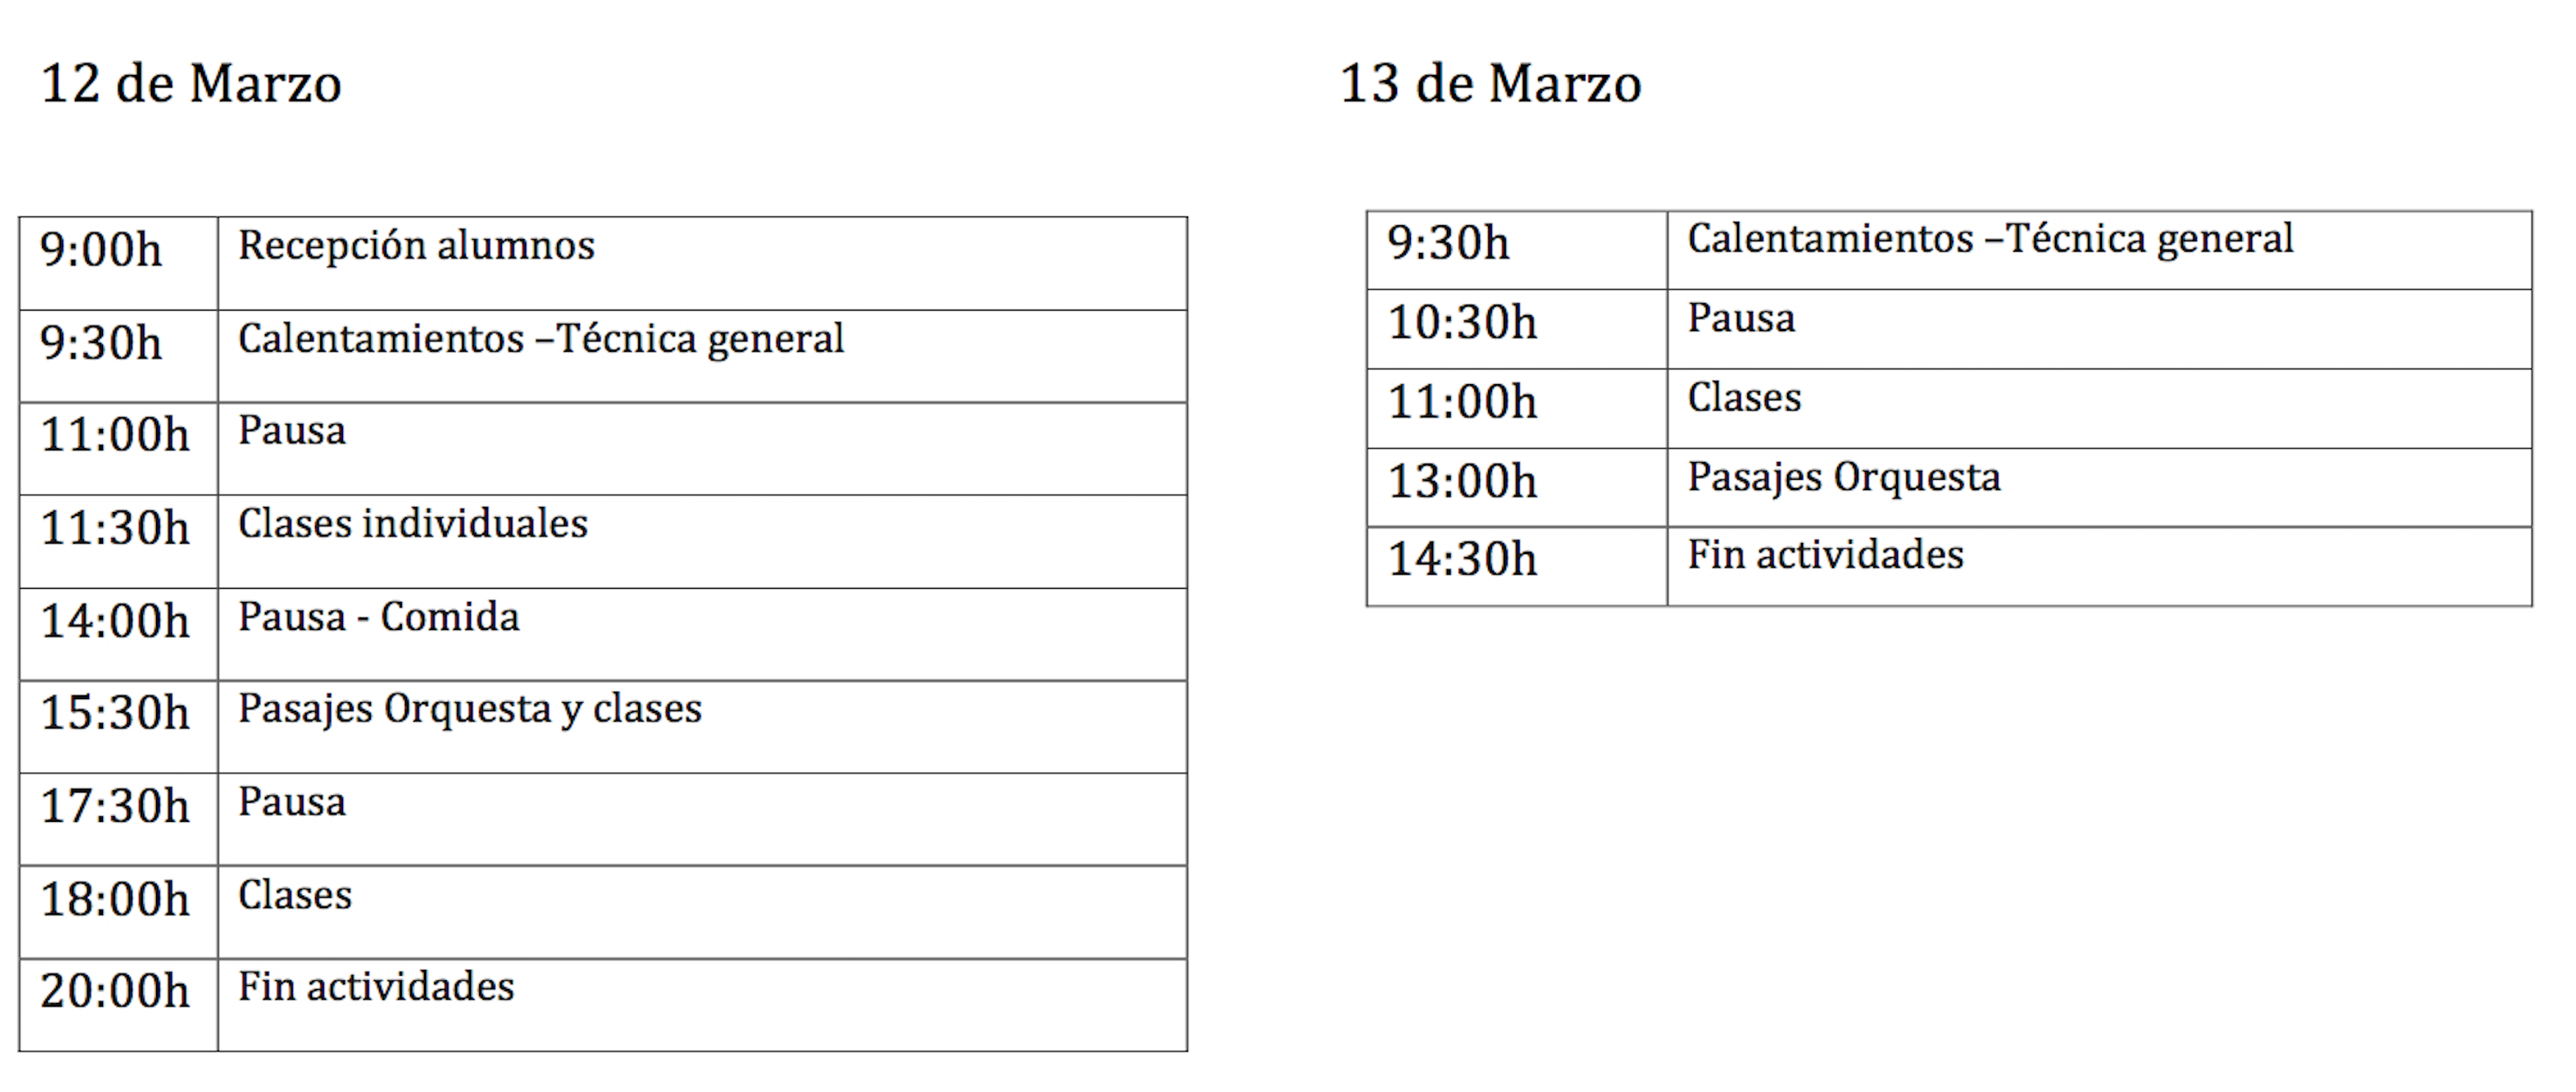Select "Fin actividades" in the 14:30h row
2576x1092 pixels.
coord(1825,556)
